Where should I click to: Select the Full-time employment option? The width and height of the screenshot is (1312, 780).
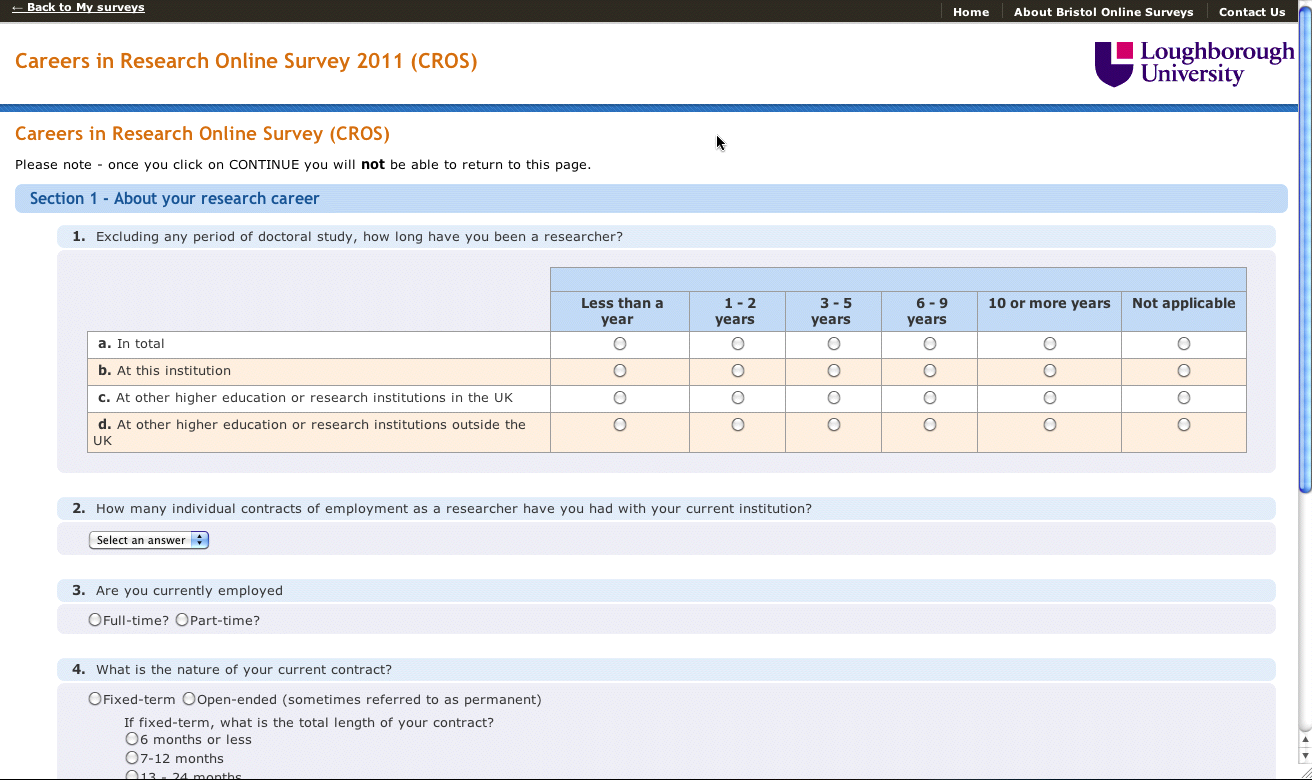pyautogui.click(x=95, y=620)
